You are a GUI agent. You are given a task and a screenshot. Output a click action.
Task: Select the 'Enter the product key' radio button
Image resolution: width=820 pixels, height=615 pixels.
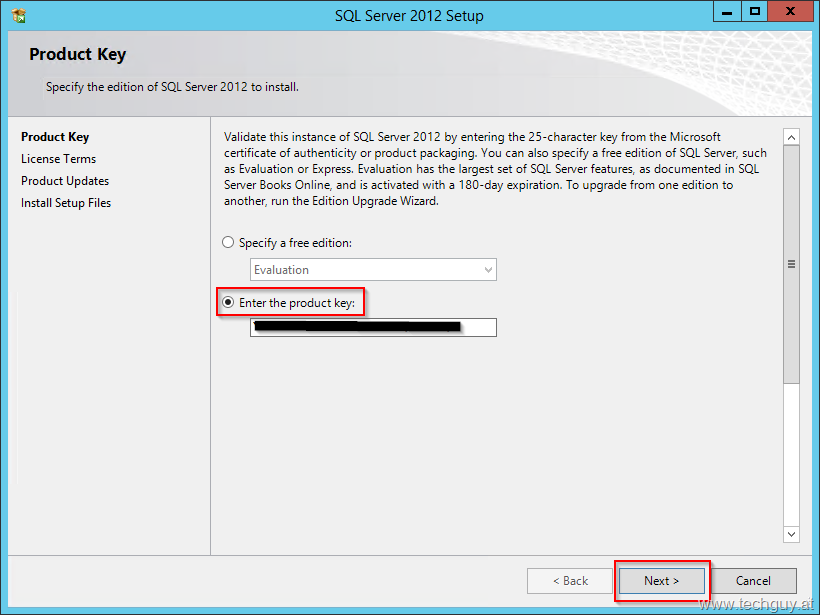click(228, 302)
